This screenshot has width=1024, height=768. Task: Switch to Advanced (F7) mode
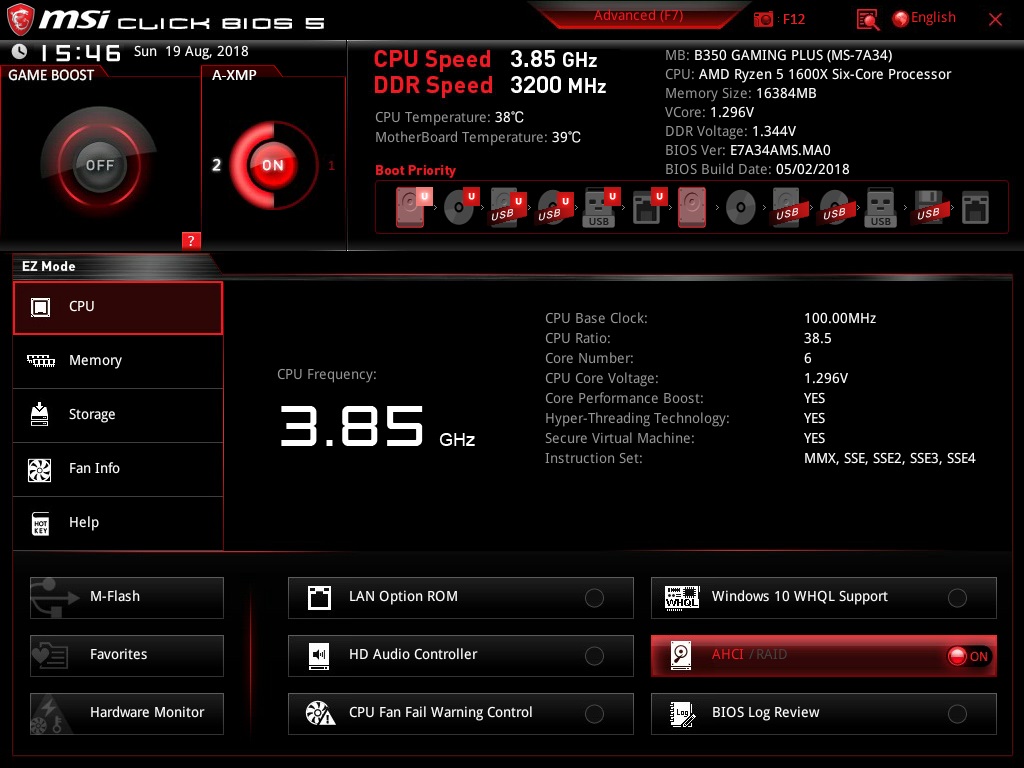pos(638,16)
